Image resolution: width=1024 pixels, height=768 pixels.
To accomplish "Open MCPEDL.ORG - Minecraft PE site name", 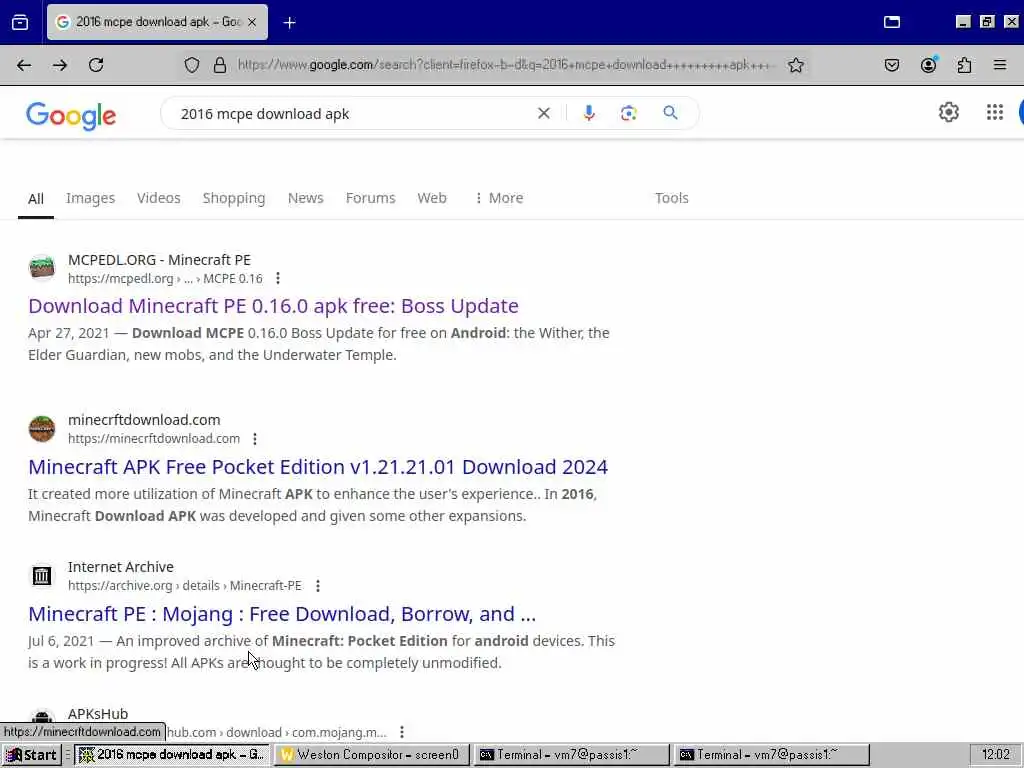I will [159, 260].
